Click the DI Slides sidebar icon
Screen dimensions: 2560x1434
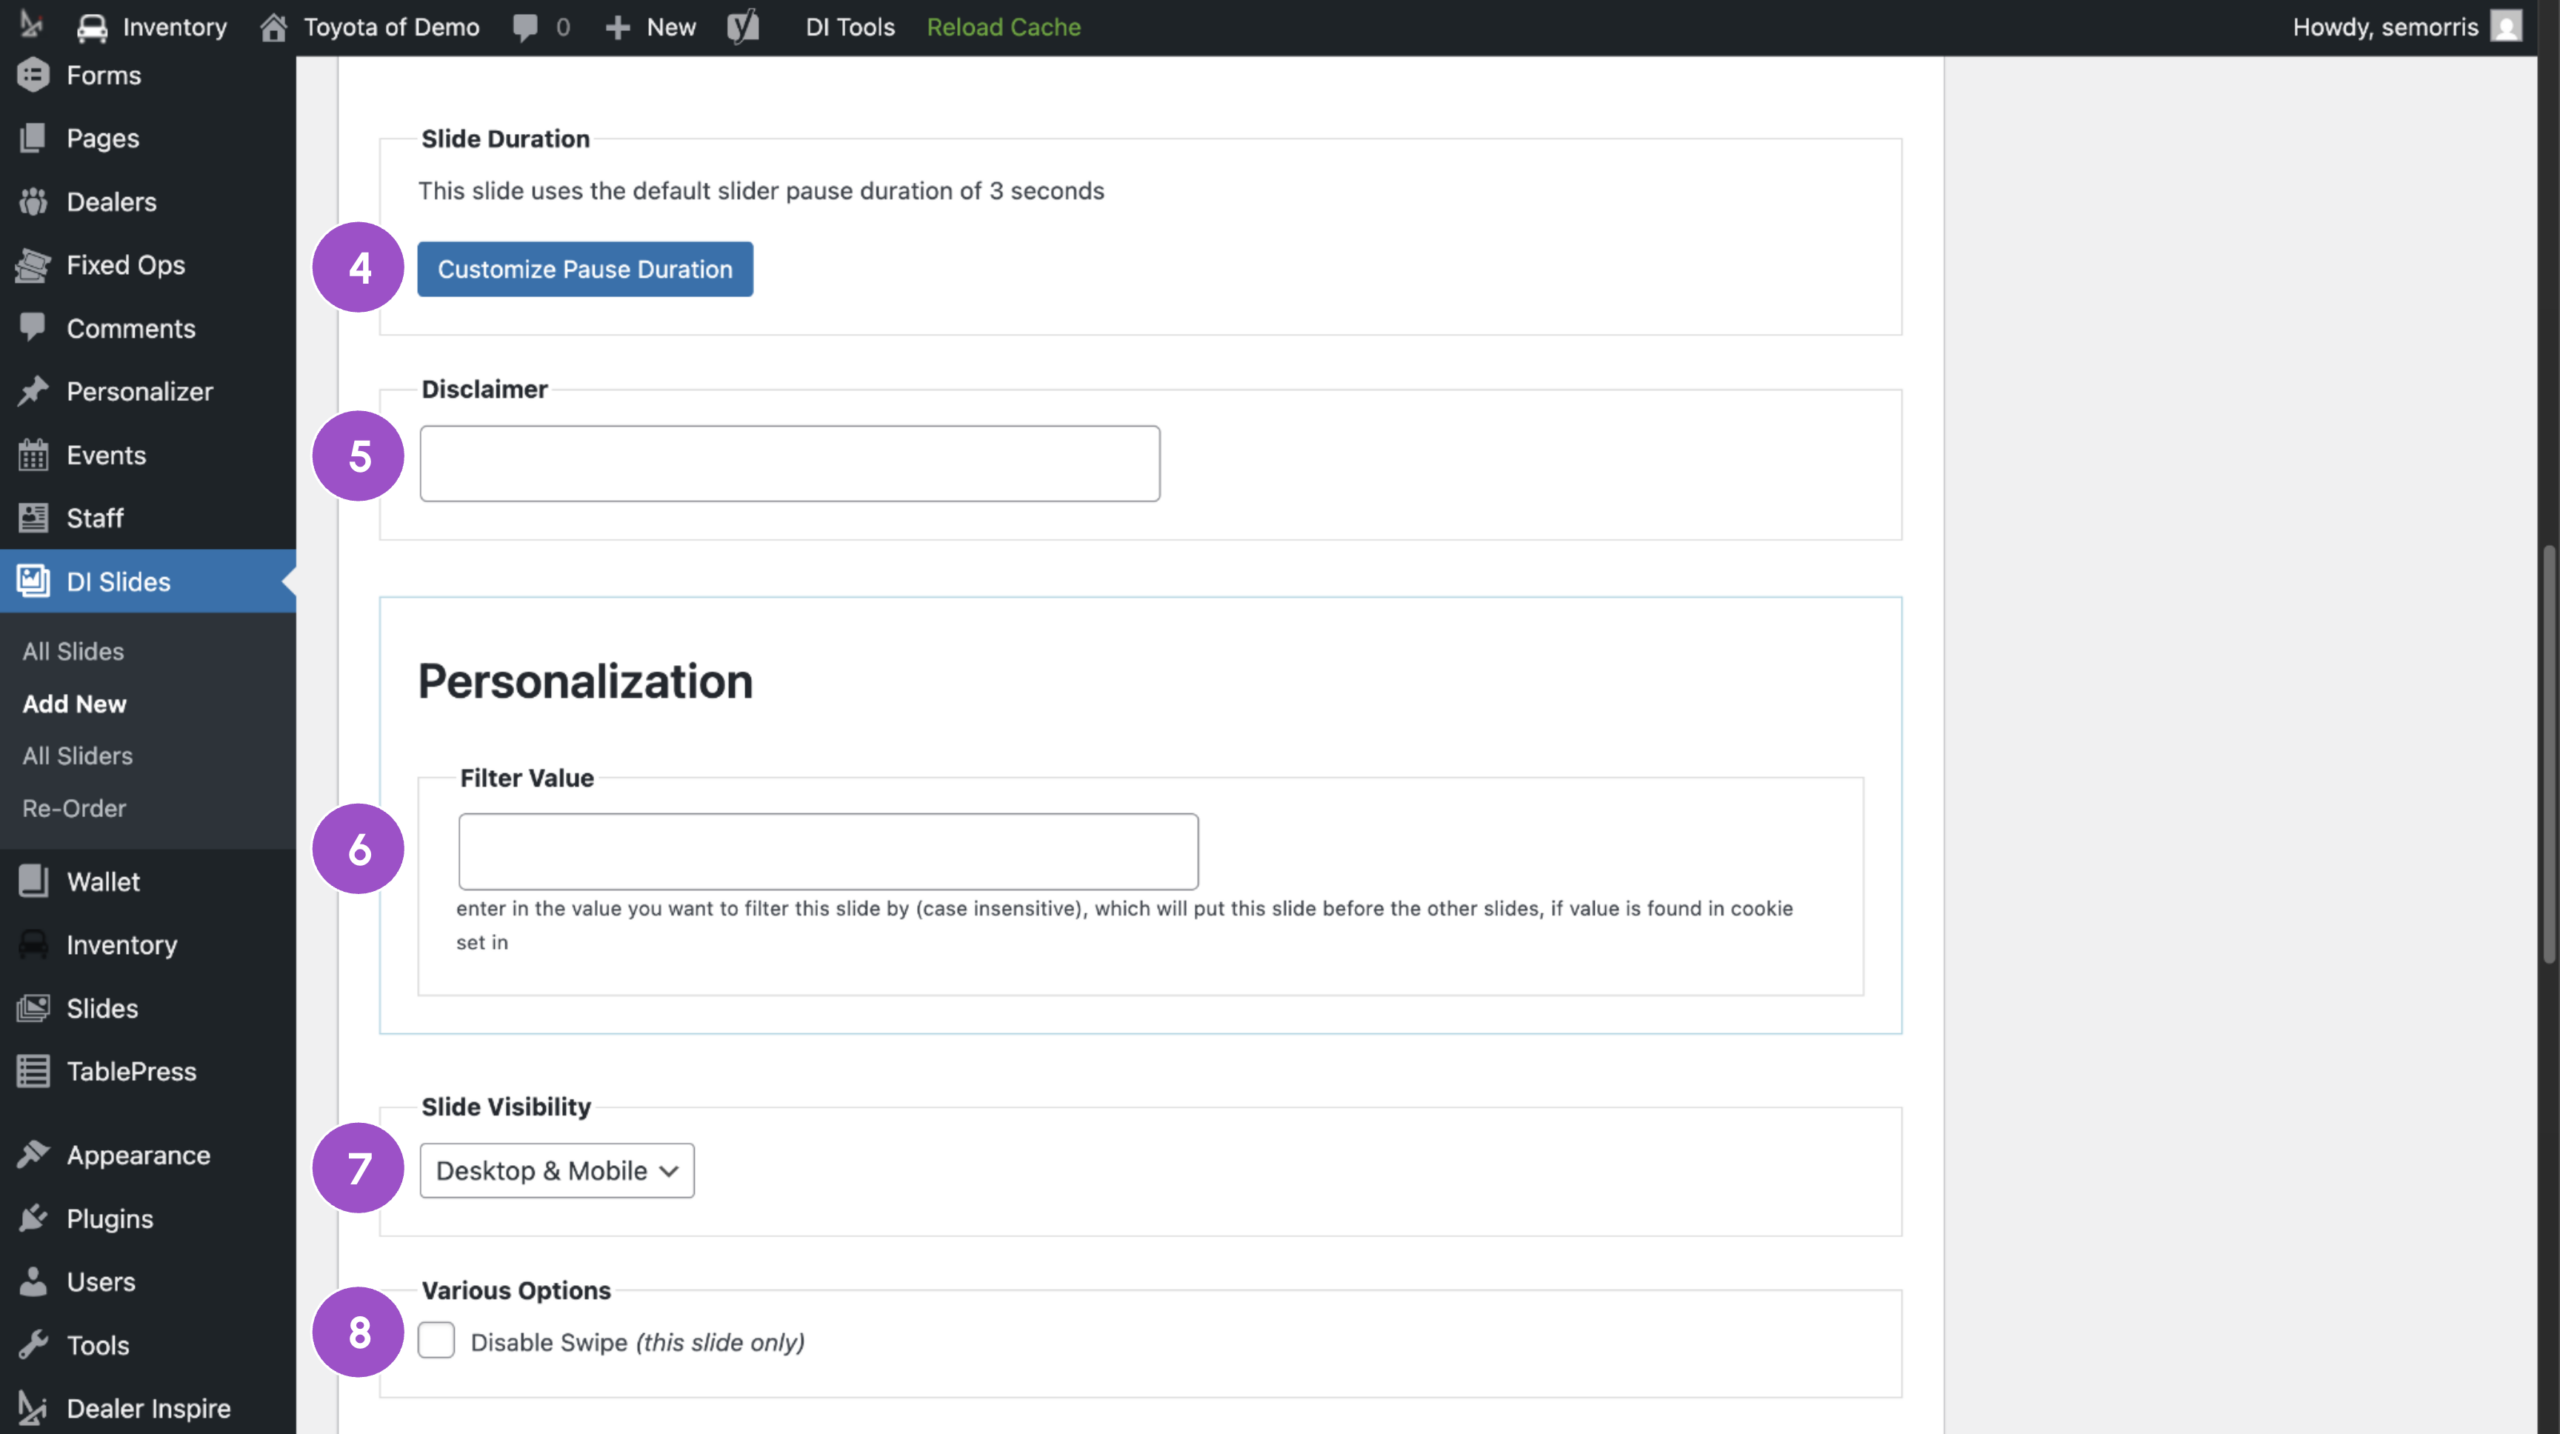point(33,581)
